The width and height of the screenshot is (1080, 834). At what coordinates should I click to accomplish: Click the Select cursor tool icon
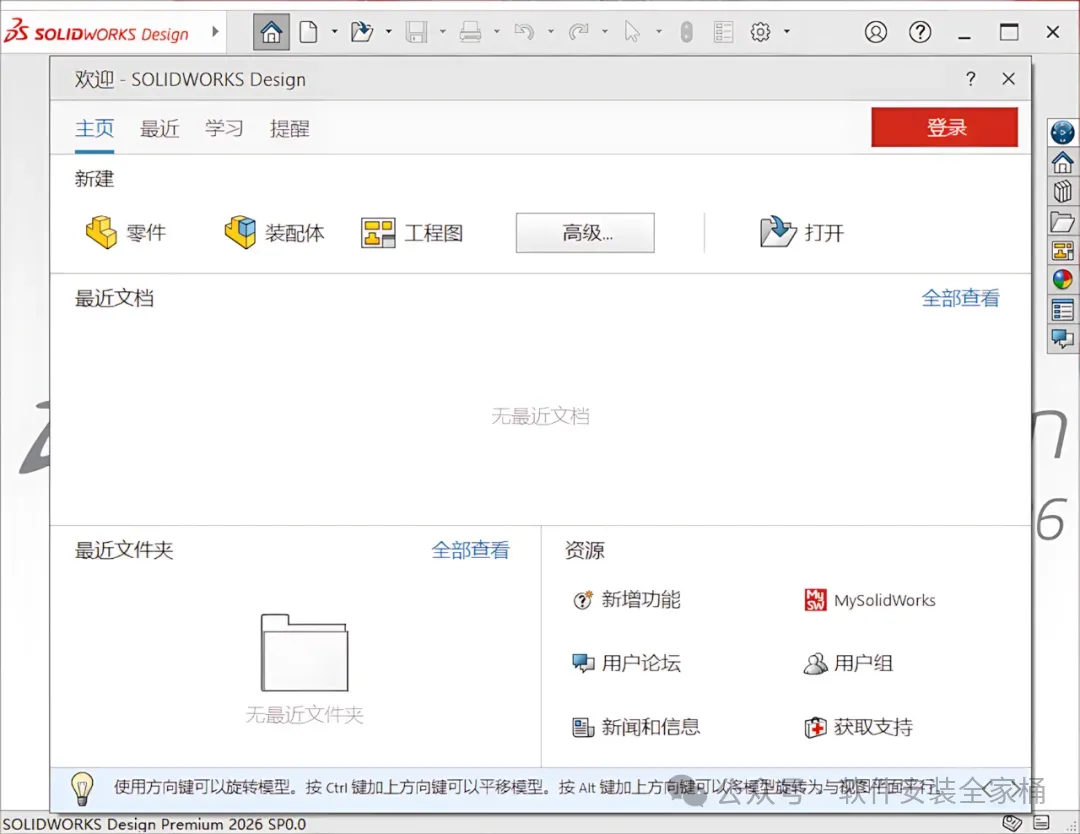[x=632, y=32]
